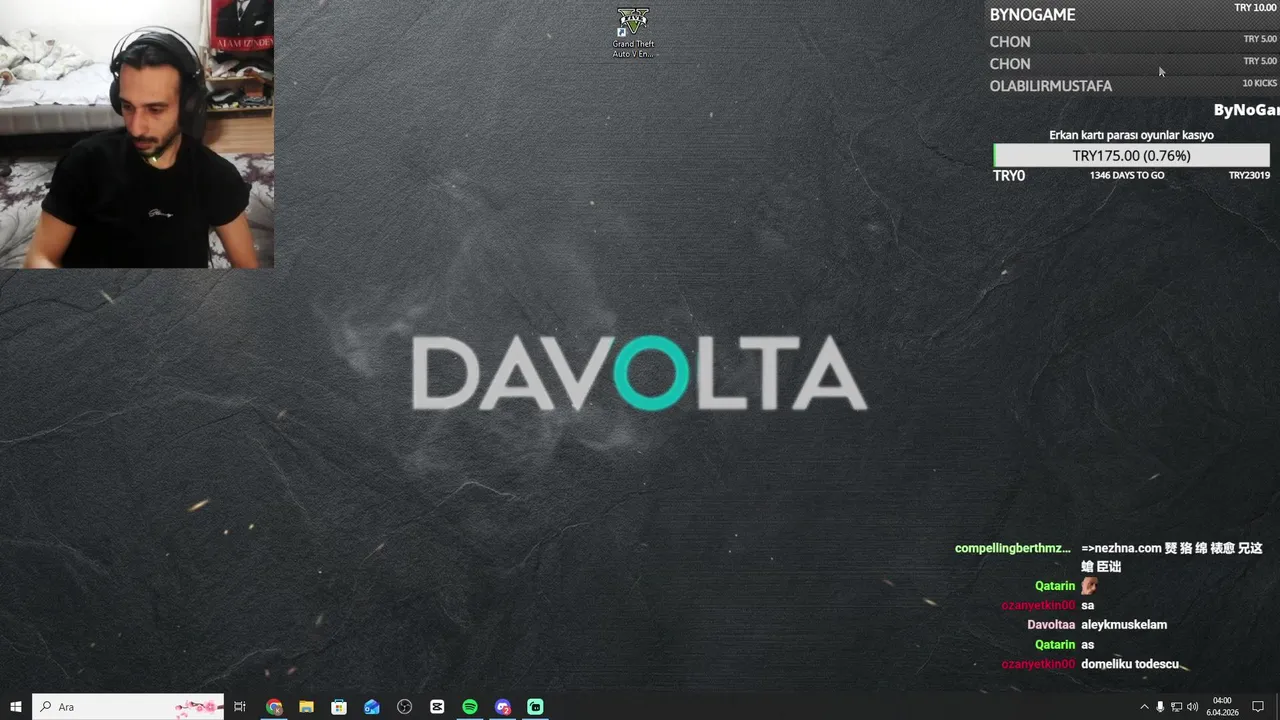Open the Outlook mail app on the taskbar

pyautogui.click(x=372, y=707)
